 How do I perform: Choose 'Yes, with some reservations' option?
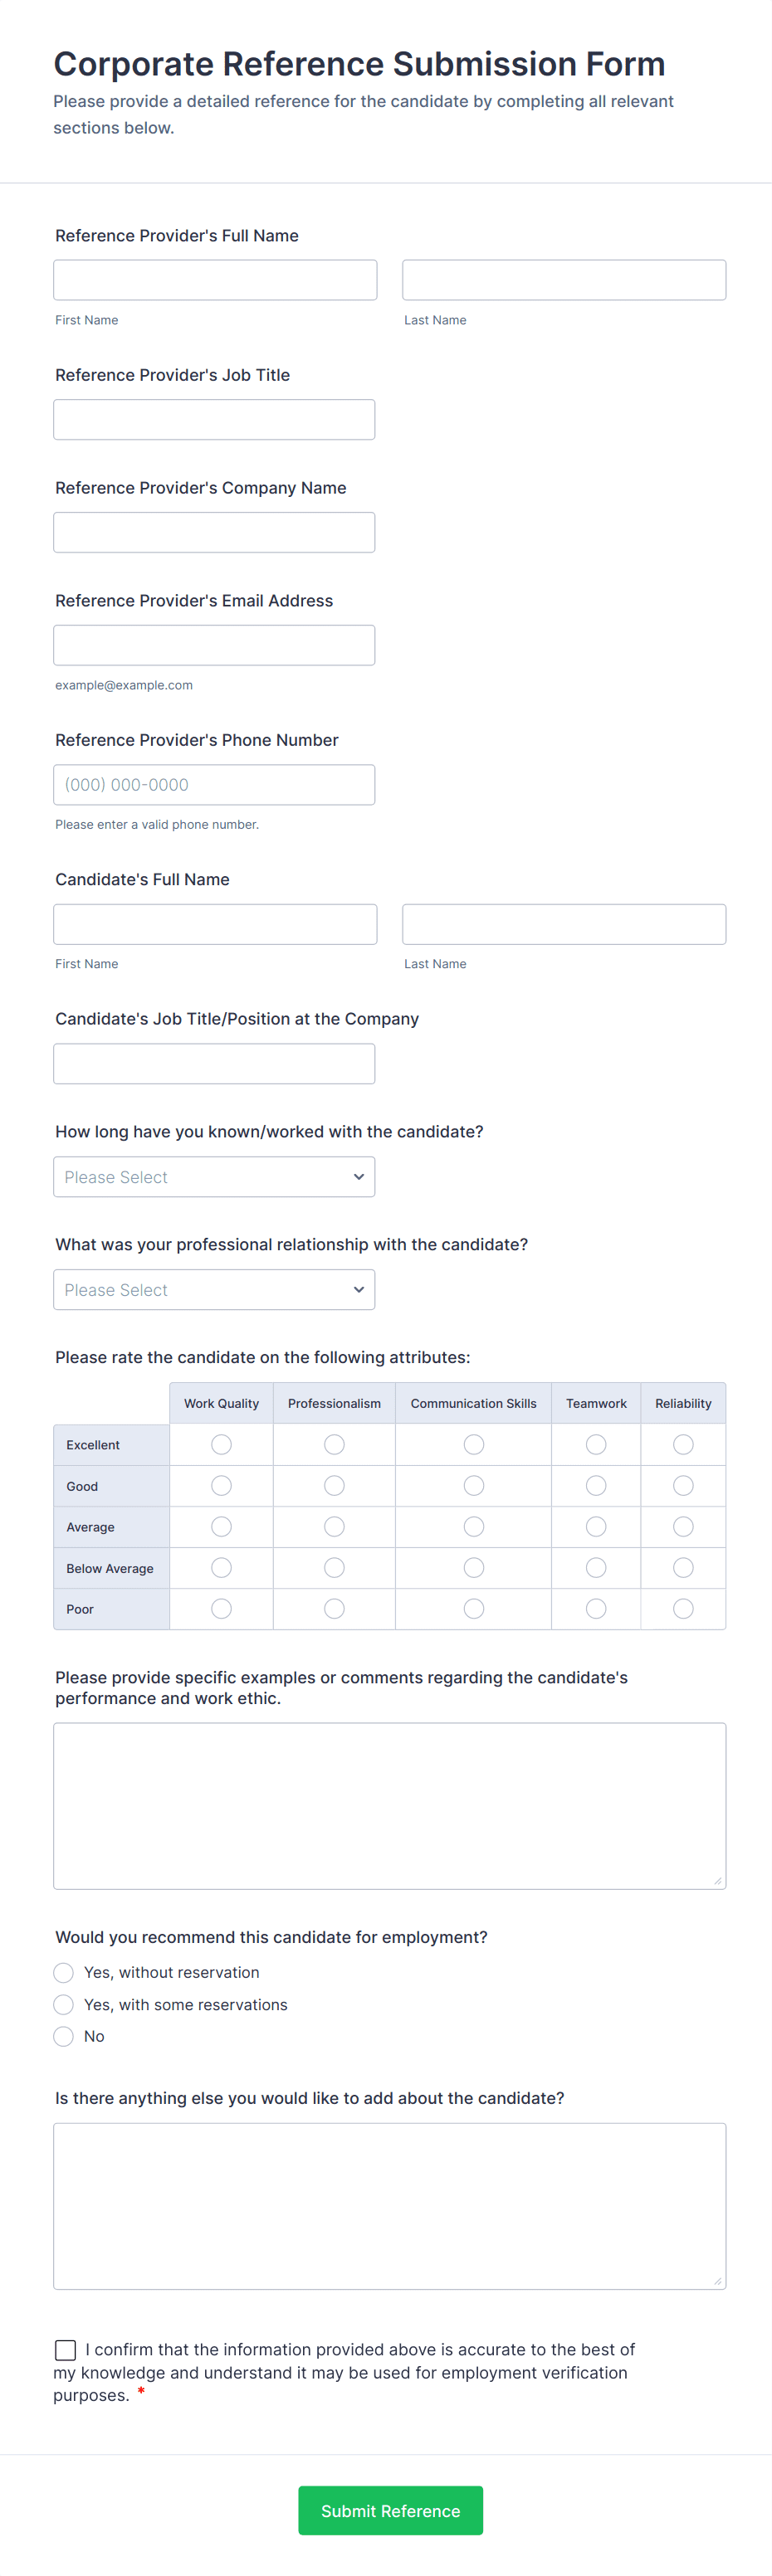click(64, 2005)
